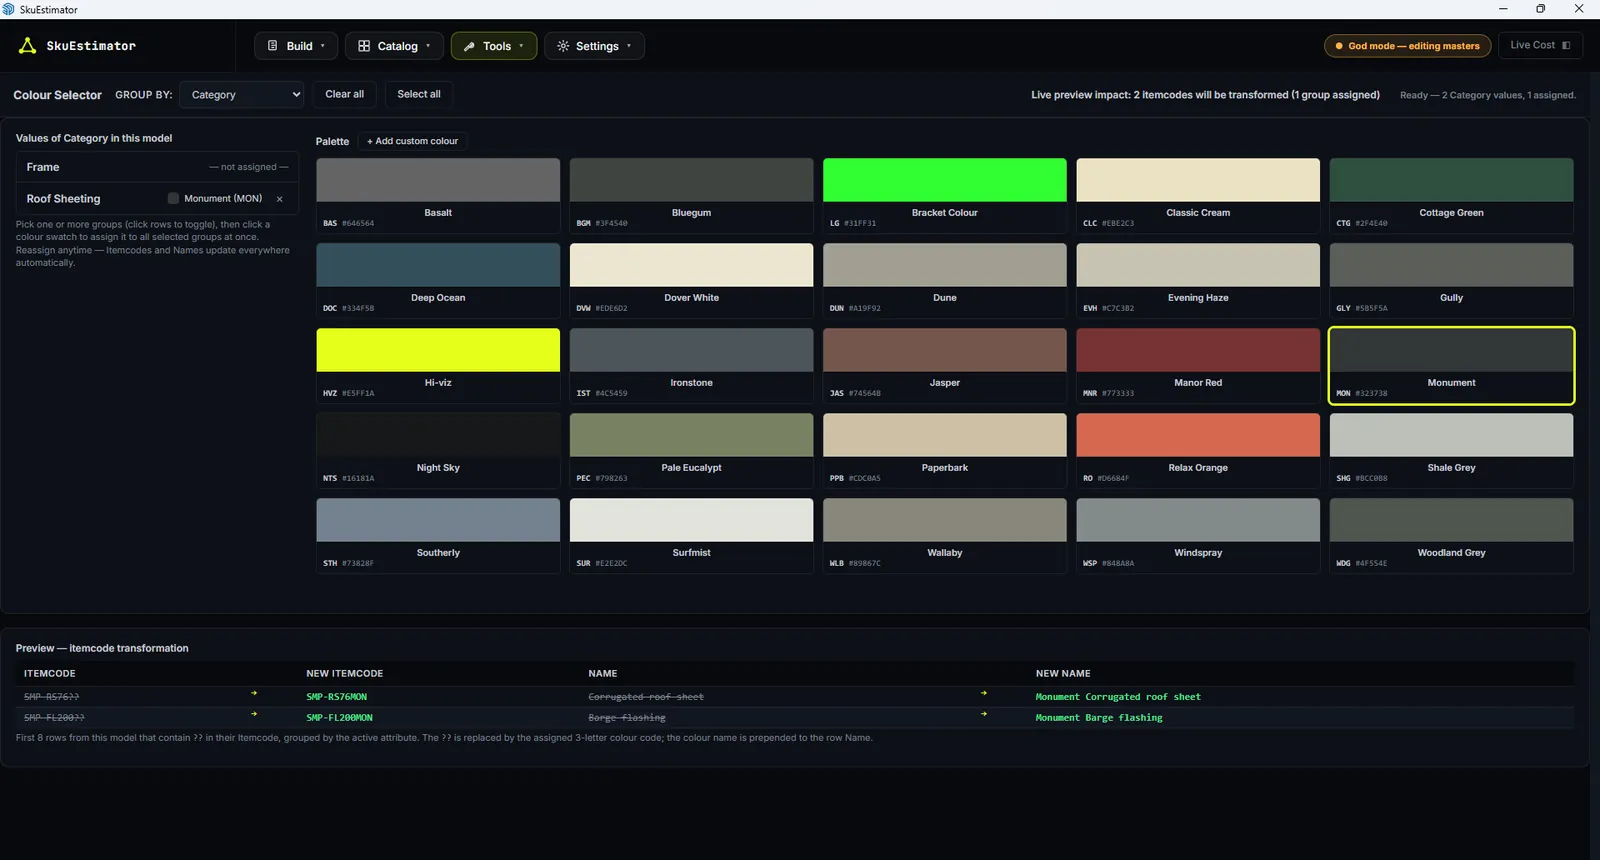1600x860 pixels.
Task: Select the Roof Sheeting category row
Action: pos(157,199)
